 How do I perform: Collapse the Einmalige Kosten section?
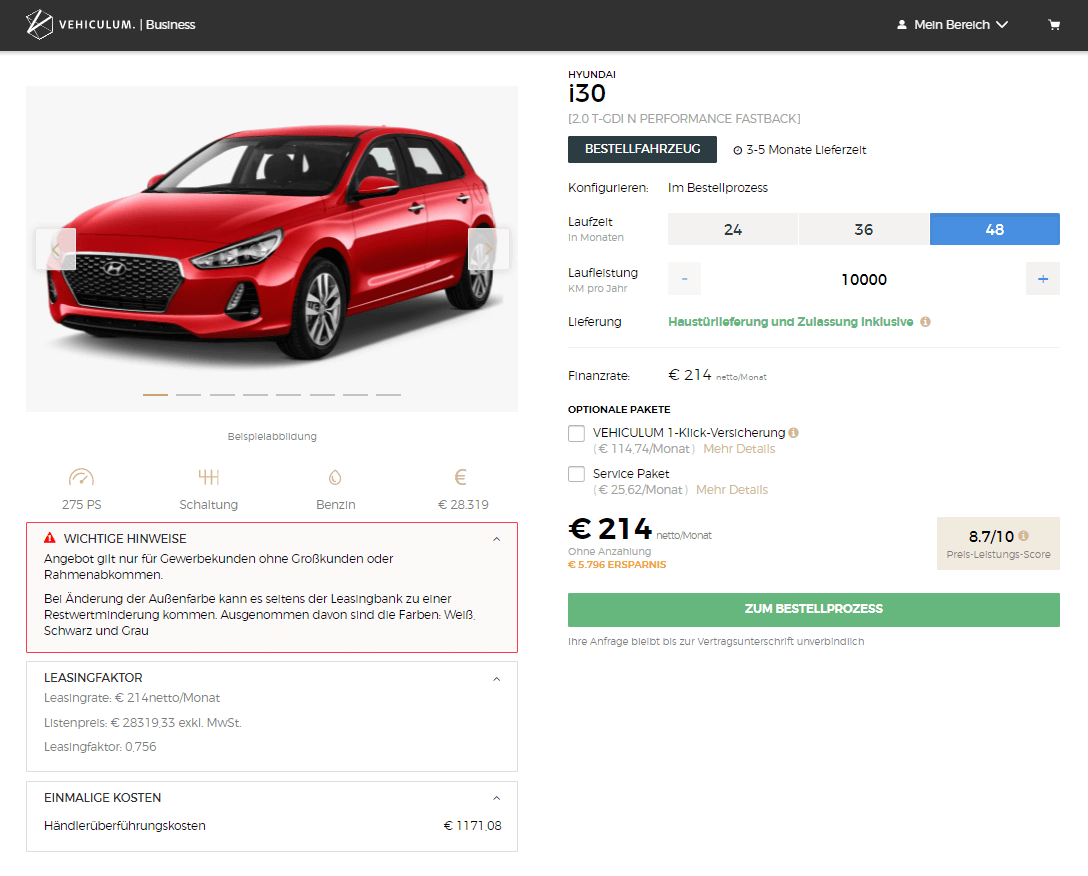tap(496, 798)
